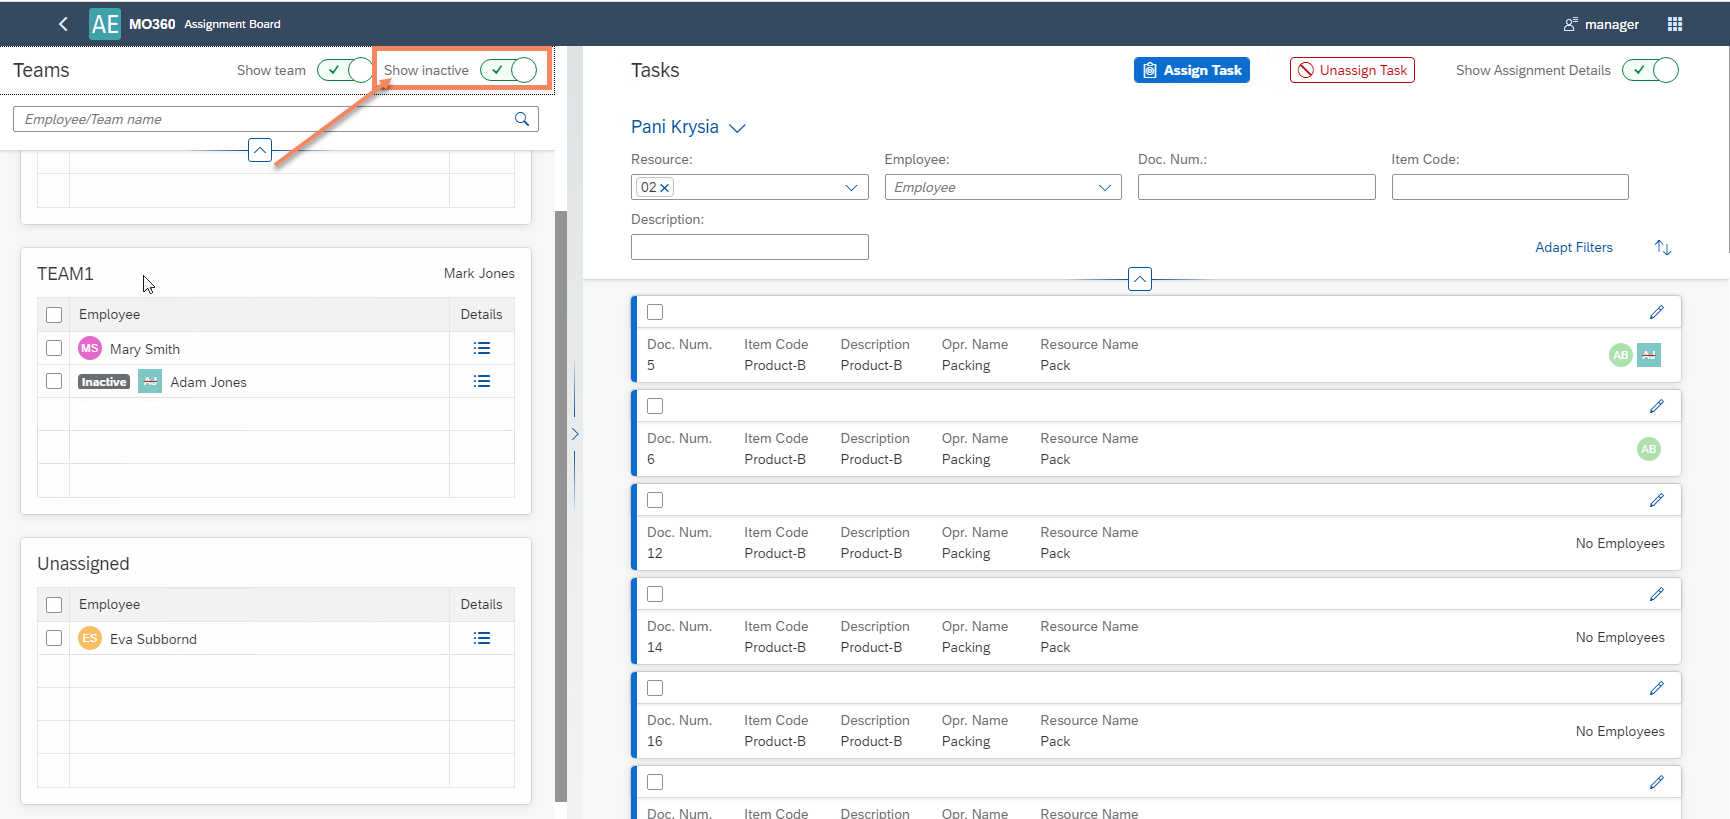Open the Employee filter dropdown
This screenshot has height=819, width=1730.
[x=1104, y=187]
